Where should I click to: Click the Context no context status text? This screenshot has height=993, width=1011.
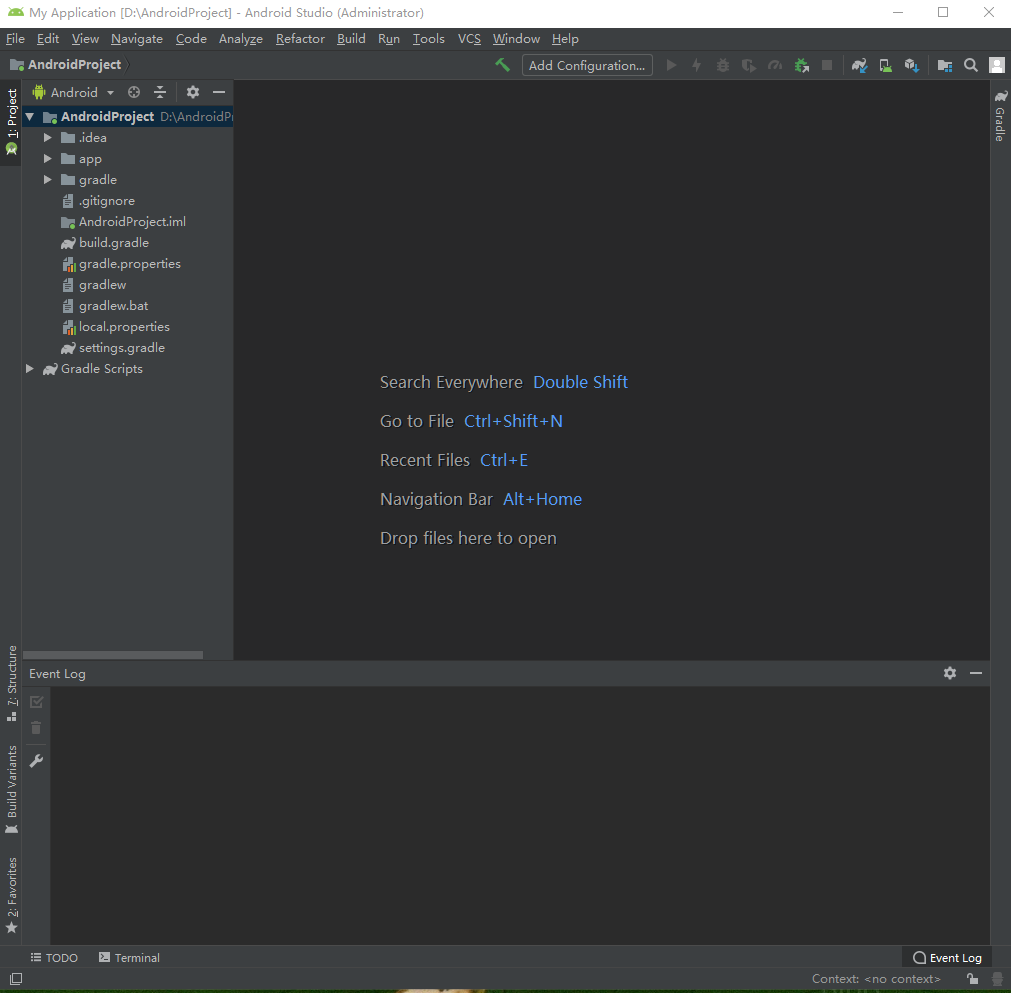coord(876,979)
